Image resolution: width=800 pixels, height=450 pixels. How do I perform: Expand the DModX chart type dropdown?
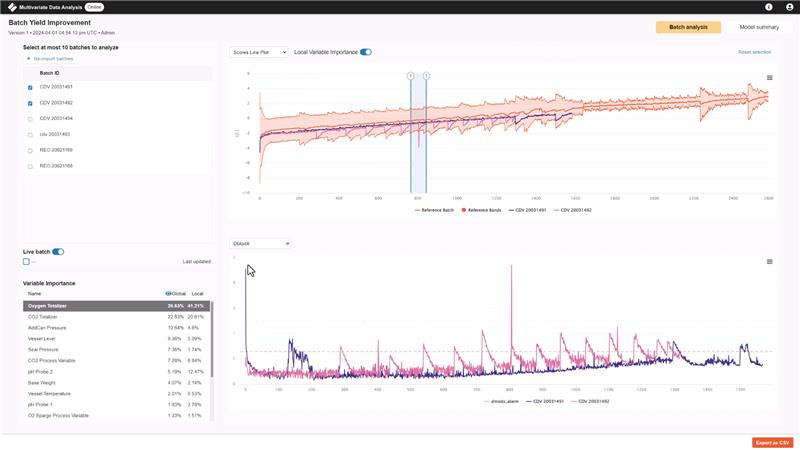click(259, 243)
